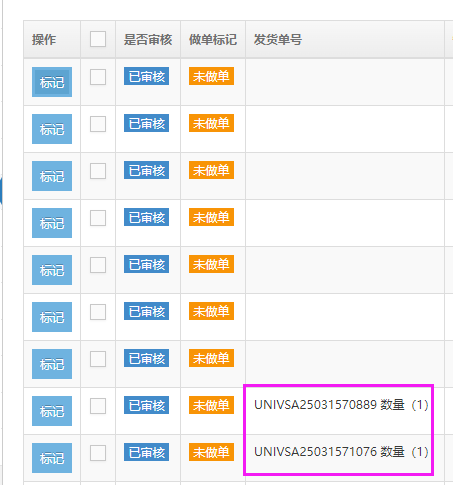Click 标记 button in last row
453x485 pixels.
[x=52, y=458]
